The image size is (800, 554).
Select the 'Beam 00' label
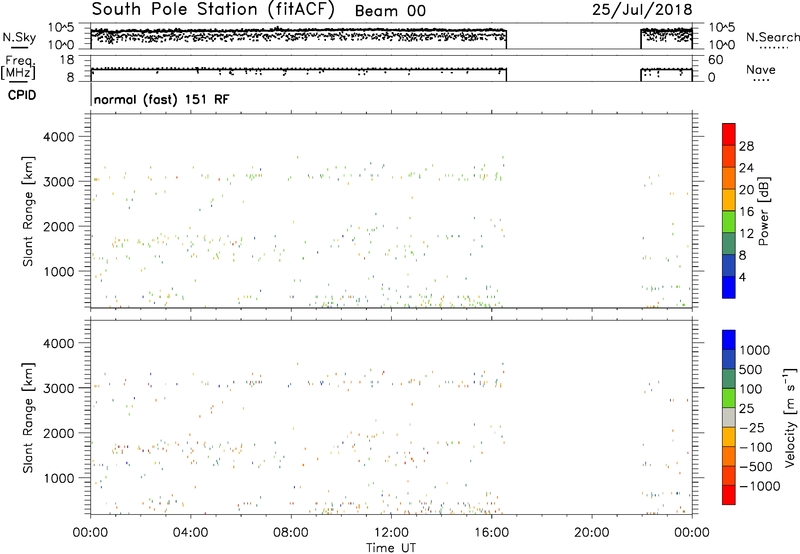390,11
